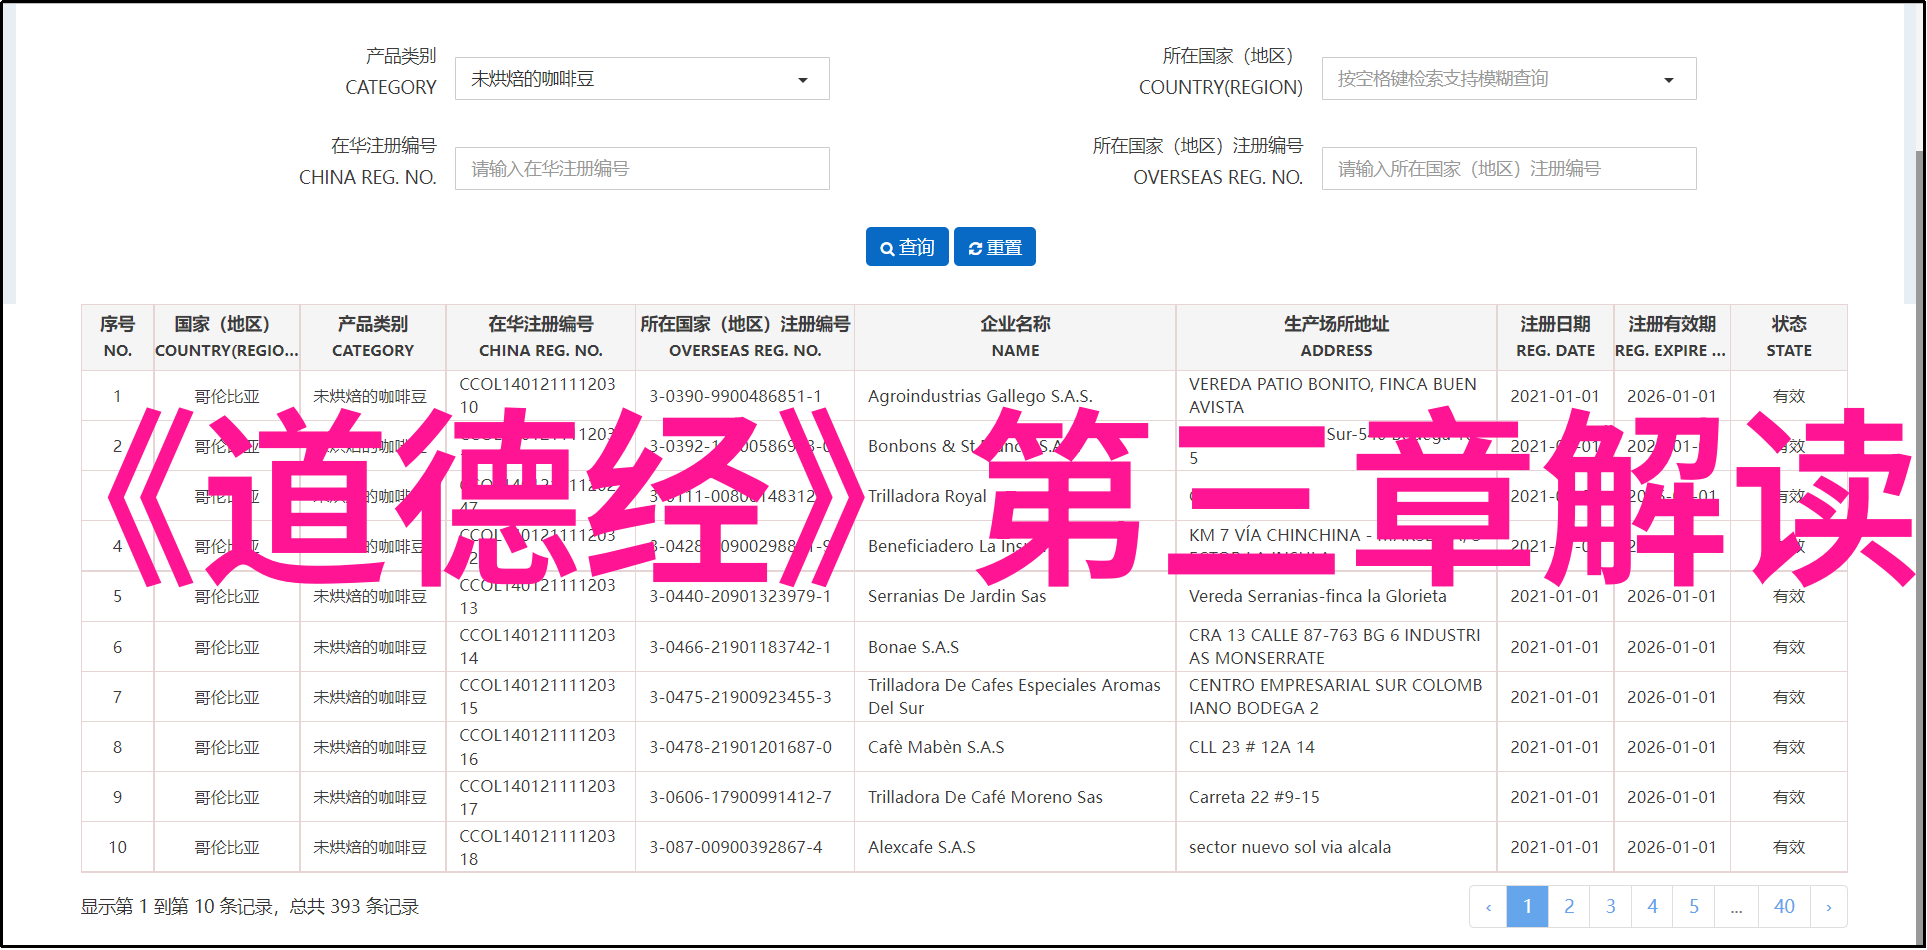Go to next page arrow
Viewport: 1927px width, 950px height.
click(1828, 907)
